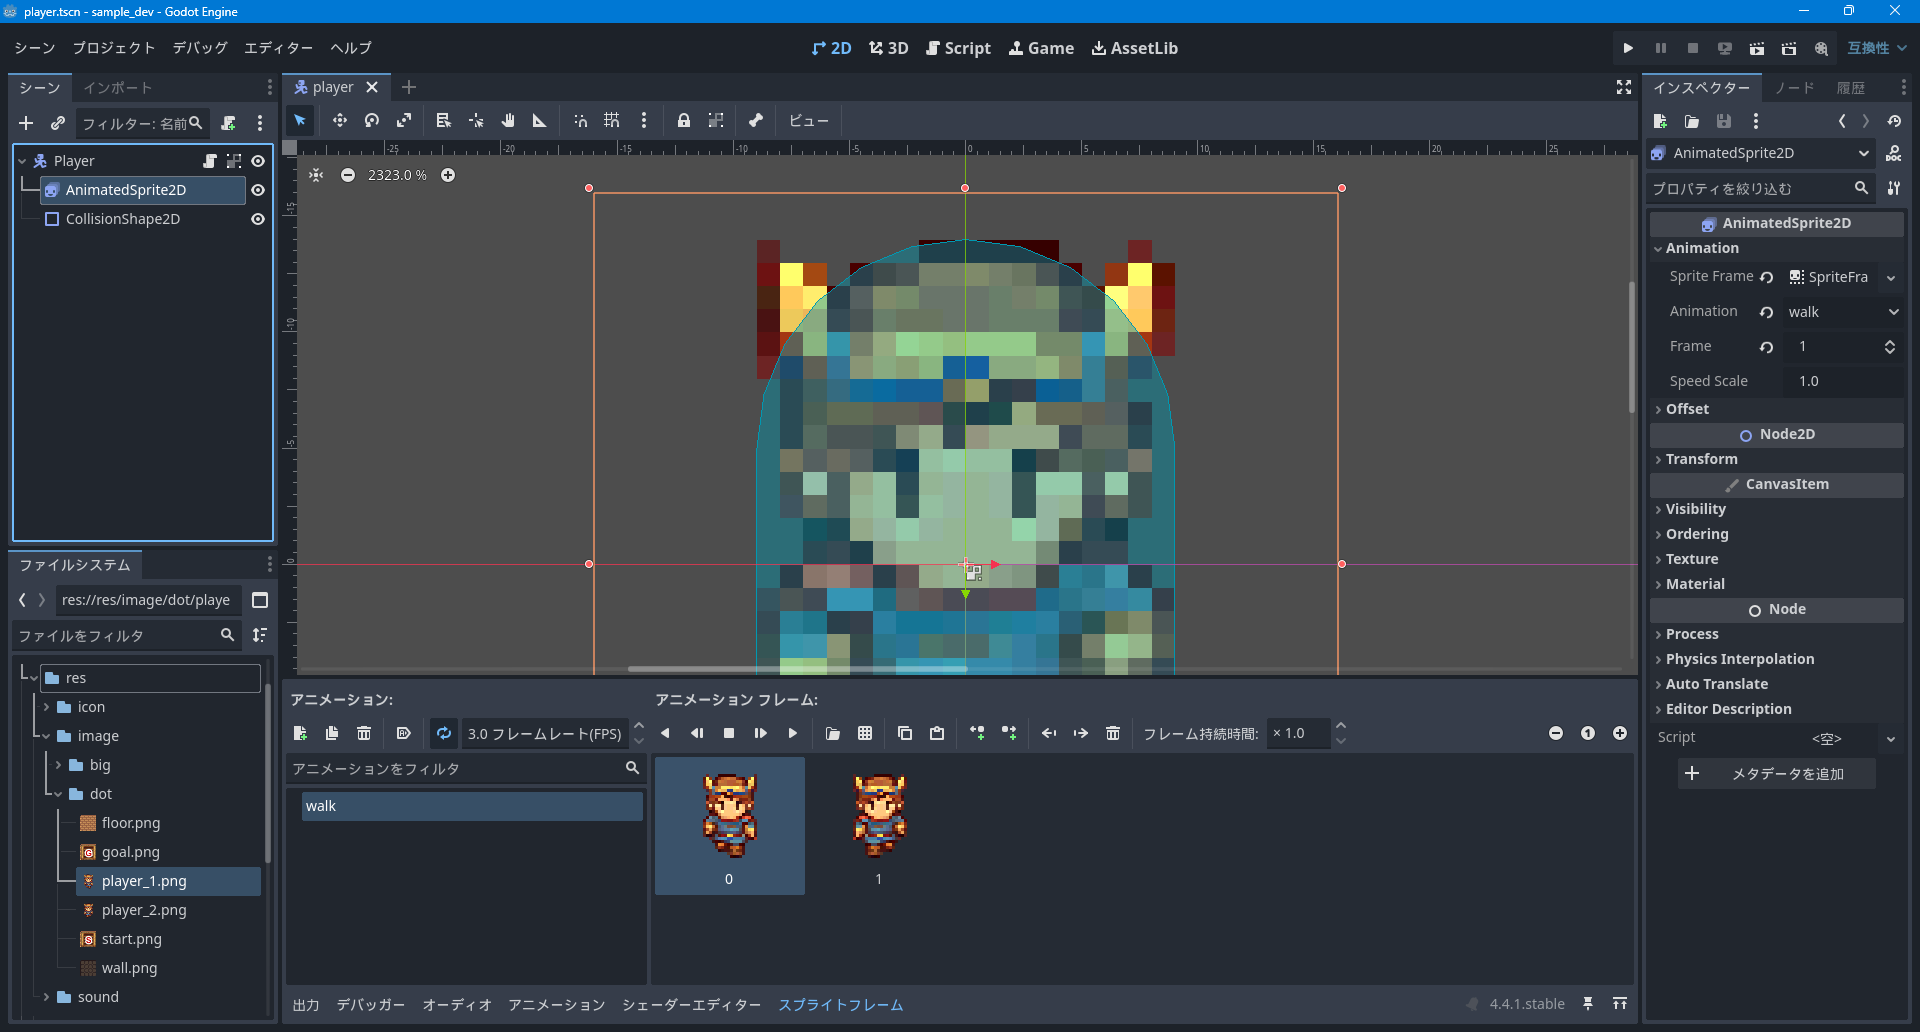Zoom in frame thumbnails

[x=1620, y=733]
